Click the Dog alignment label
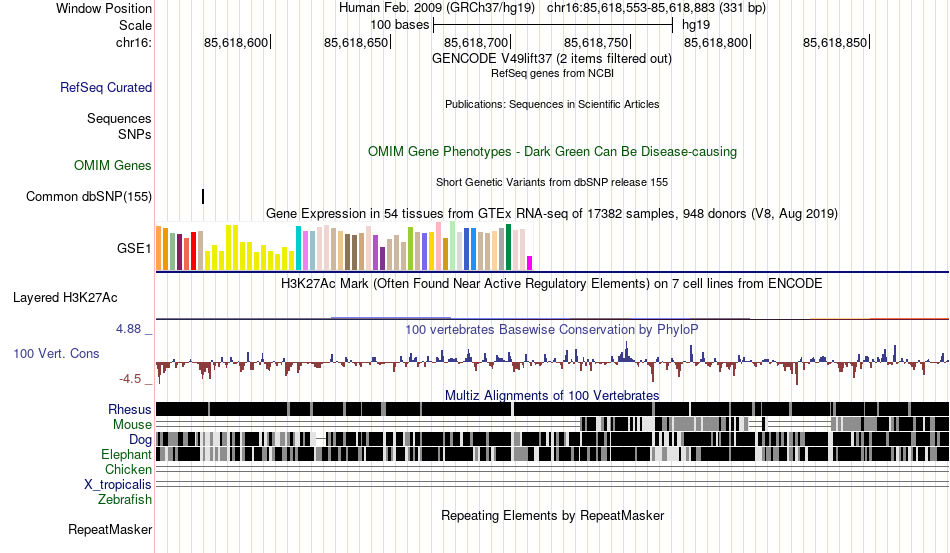This screenshot has height=553, width=950. pos(140,440)
